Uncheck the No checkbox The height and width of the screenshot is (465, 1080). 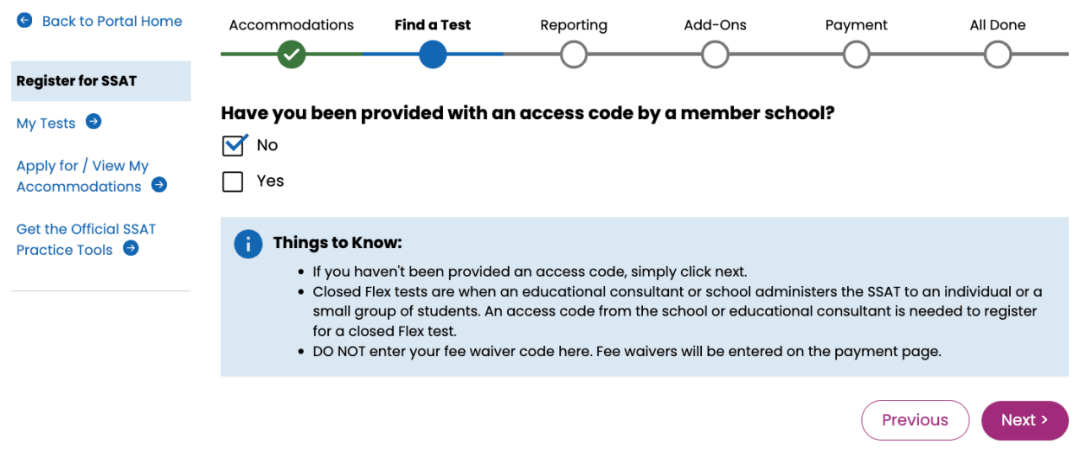pos(233,146)
